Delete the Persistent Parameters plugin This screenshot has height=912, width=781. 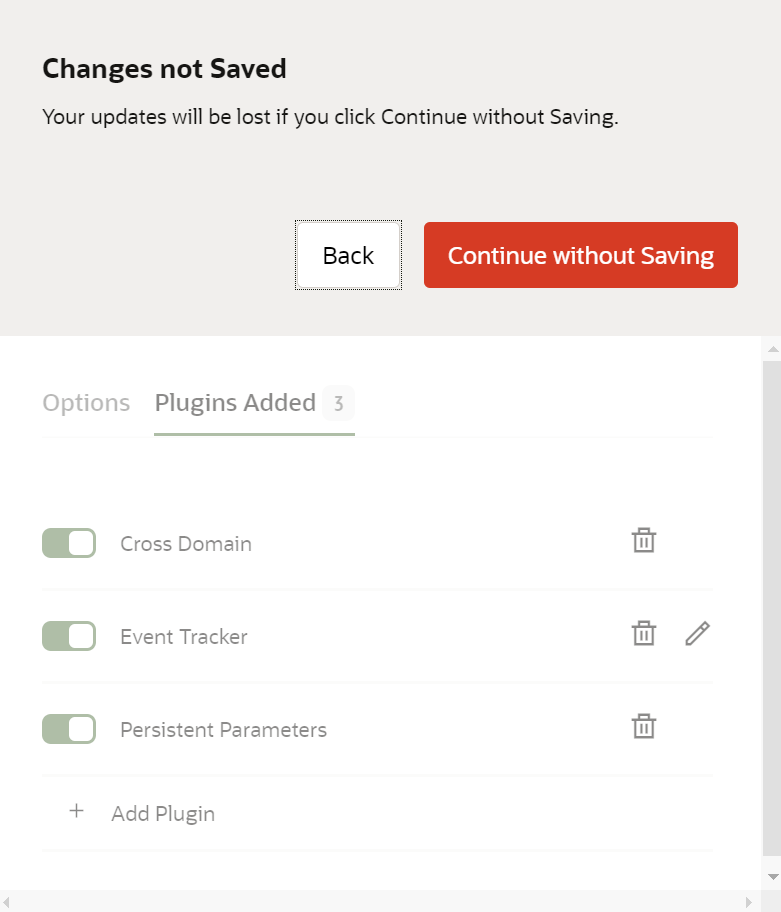coord(644,726)
